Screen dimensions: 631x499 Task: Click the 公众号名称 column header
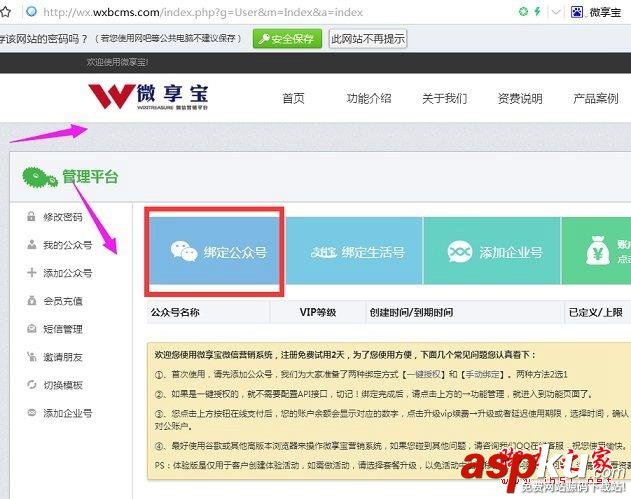175,312
